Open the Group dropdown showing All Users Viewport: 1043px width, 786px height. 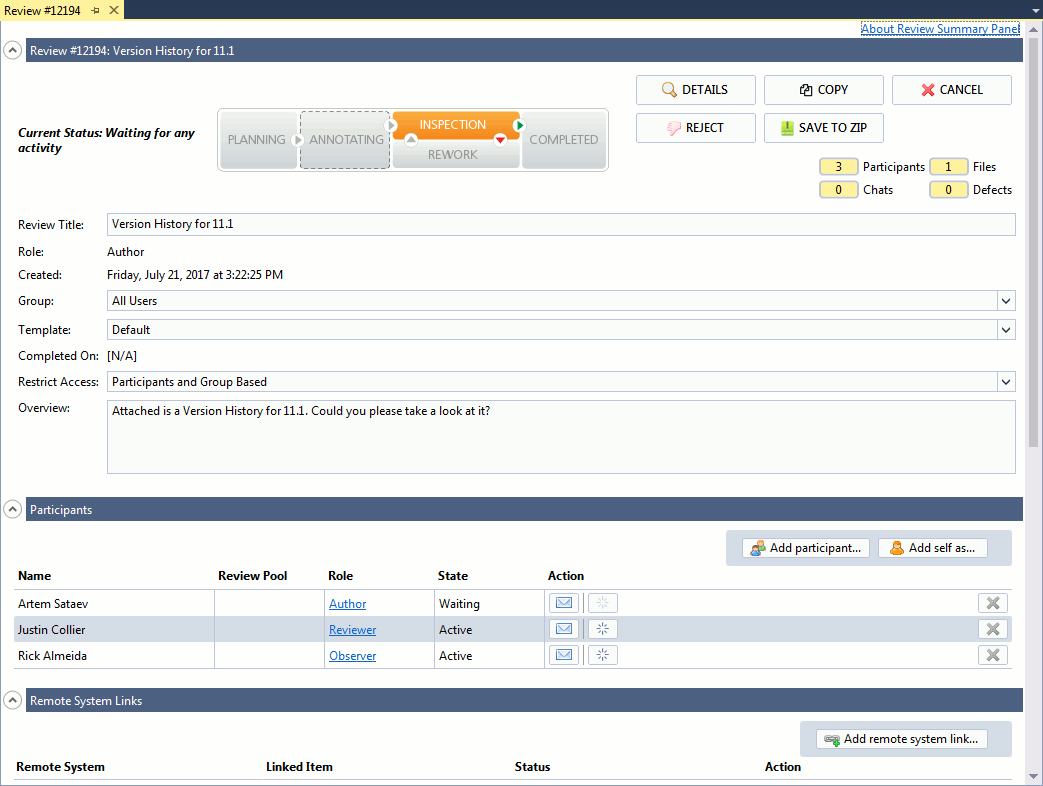pyautogui.click(x=1006, y=300)
